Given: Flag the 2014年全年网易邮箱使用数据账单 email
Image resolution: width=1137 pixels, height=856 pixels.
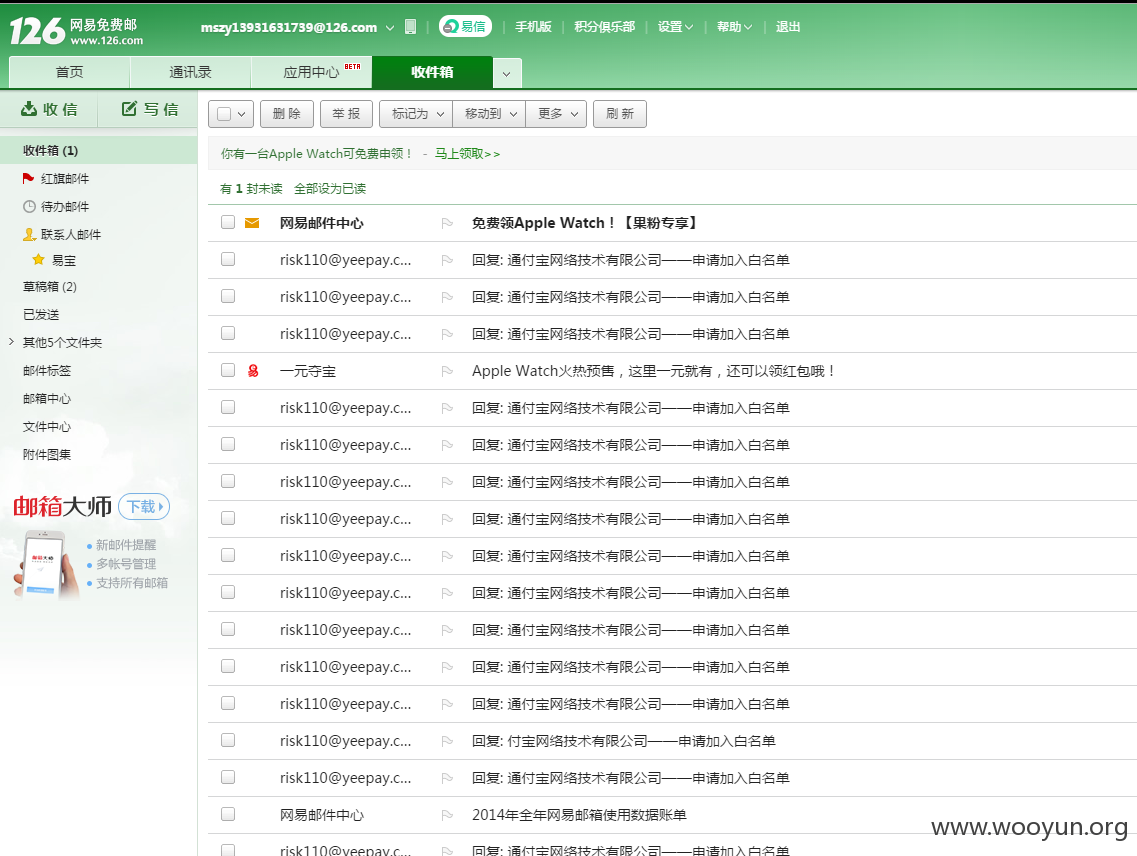Looking at the screenshot, I should pyautogui.click(x=447, y=815).
